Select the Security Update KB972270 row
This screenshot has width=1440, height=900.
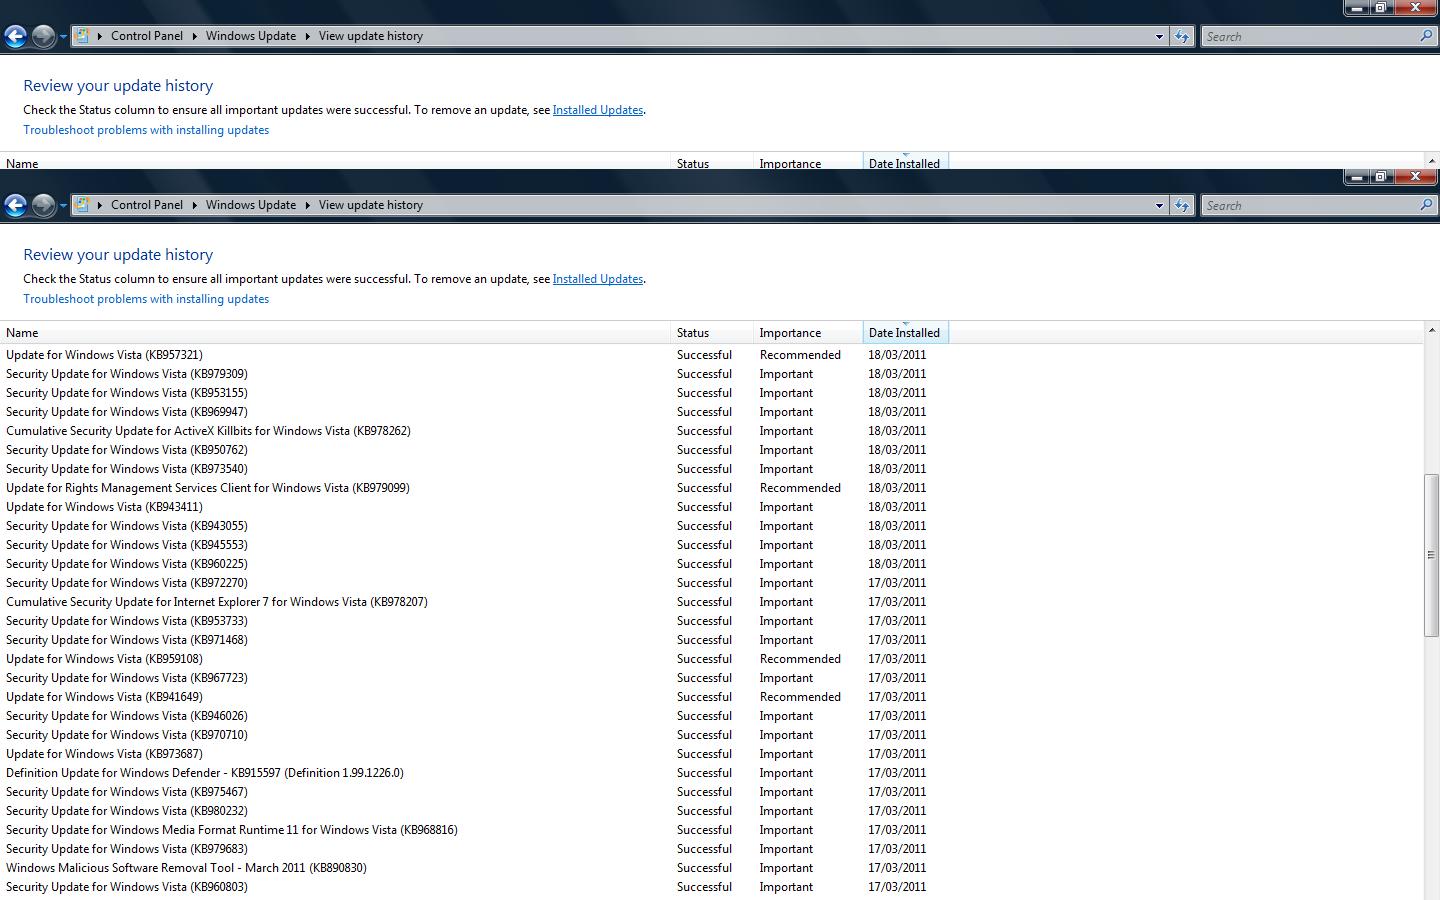[x=711, y=583]
